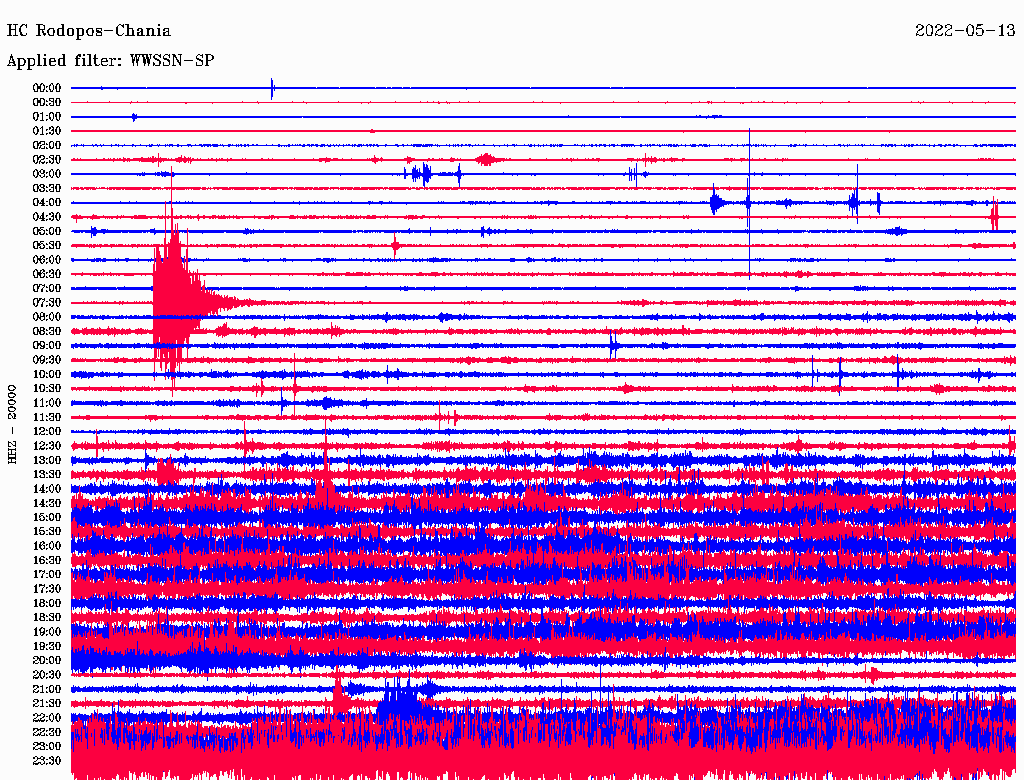Click the vertical 'HHZ - 20000' axis label
This screenshot has width=1024, height=780.
tap(12, 424)
